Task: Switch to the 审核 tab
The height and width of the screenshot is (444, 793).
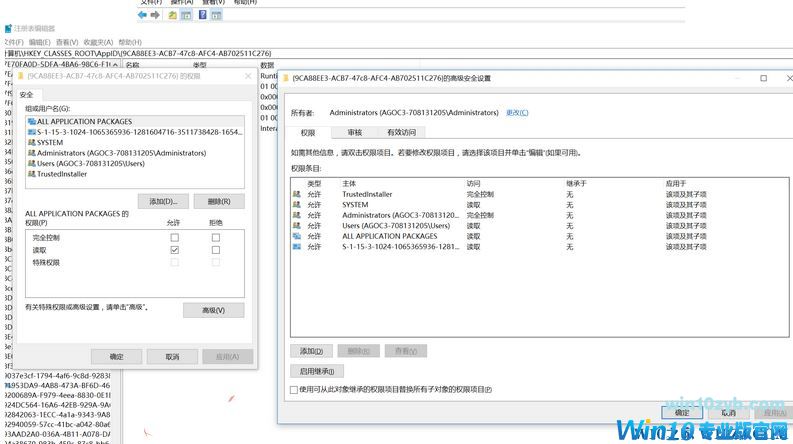Action: 354,132
